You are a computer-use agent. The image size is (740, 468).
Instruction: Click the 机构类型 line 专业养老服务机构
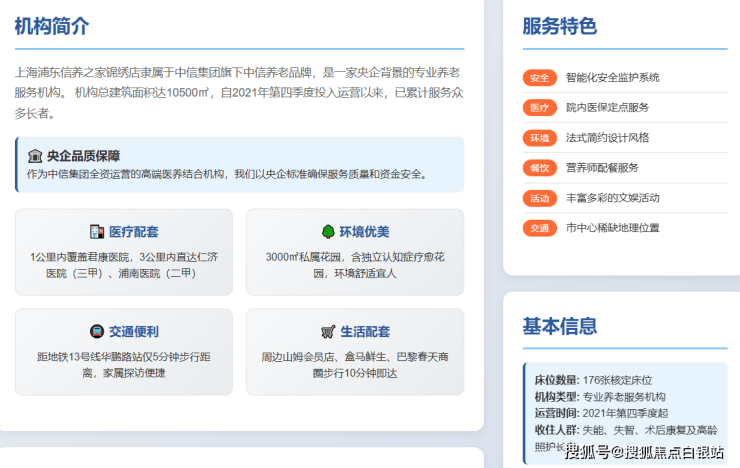600,397
